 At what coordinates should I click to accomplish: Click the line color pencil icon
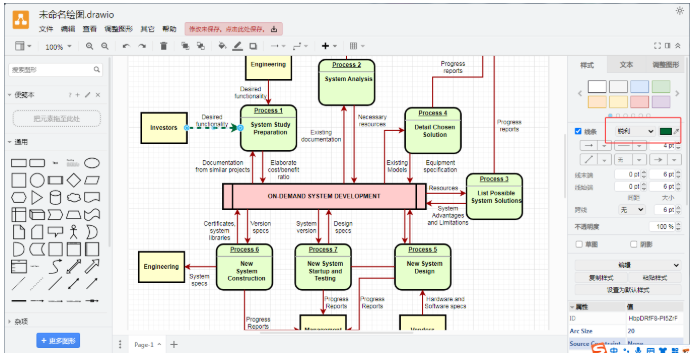pyautogui.click(x=238, y=46)
